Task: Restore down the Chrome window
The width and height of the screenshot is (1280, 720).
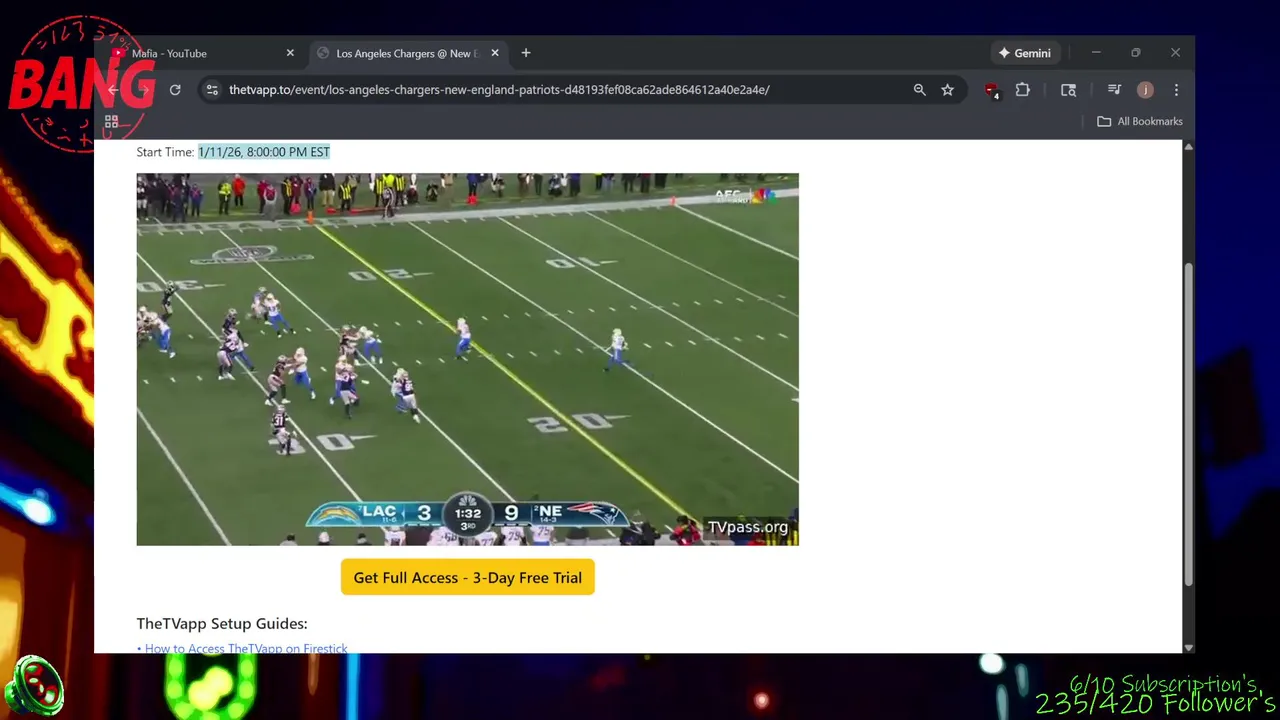Action: coord(1136,53)
